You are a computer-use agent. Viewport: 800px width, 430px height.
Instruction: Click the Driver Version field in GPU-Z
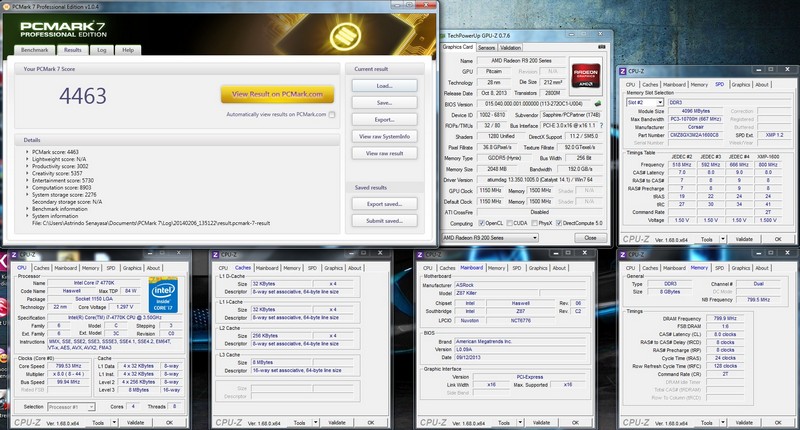tap(540, 180)
